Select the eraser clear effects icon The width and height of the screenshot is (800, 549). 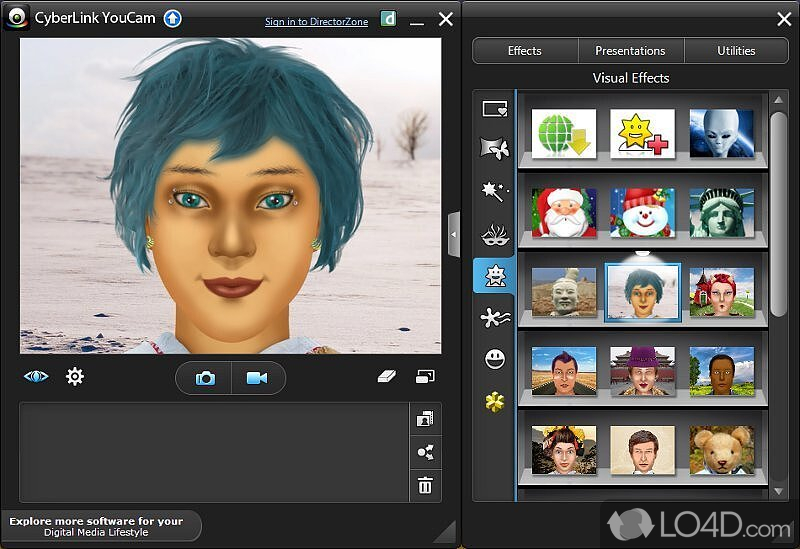(388, 377)
